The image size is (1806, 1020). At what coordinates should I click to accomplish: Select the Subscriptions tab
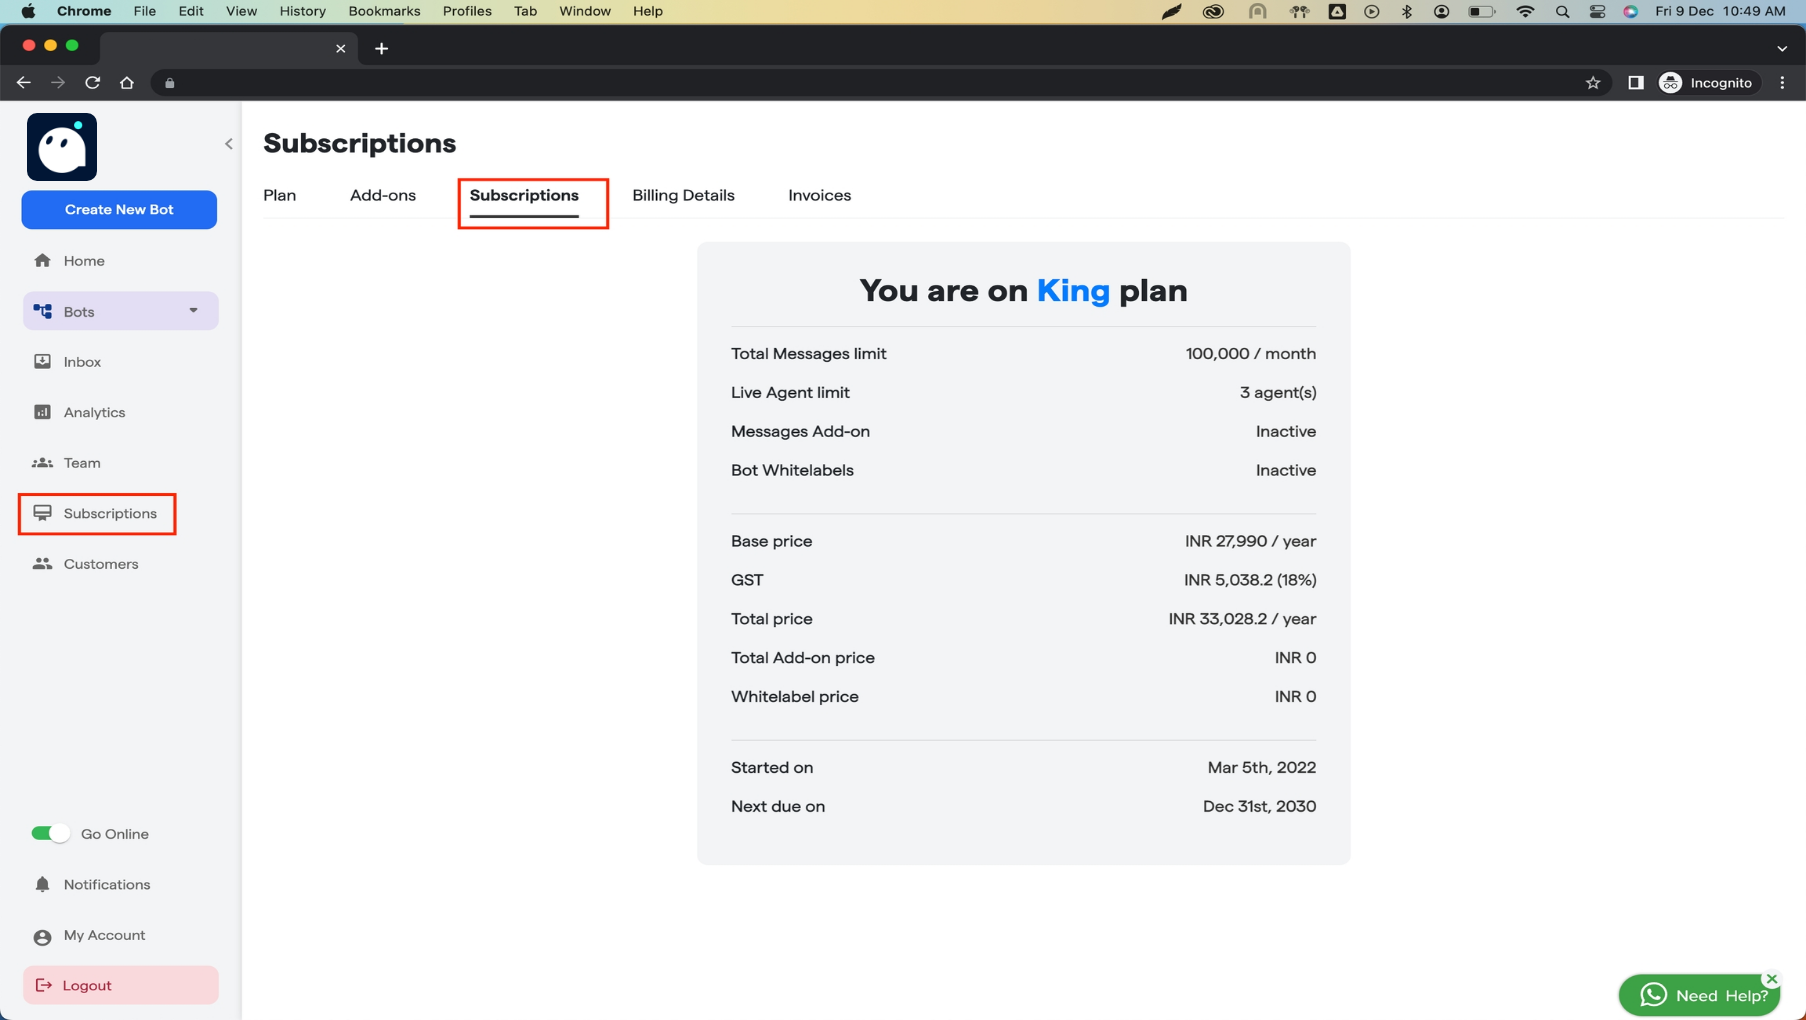(x=524, y=196)
